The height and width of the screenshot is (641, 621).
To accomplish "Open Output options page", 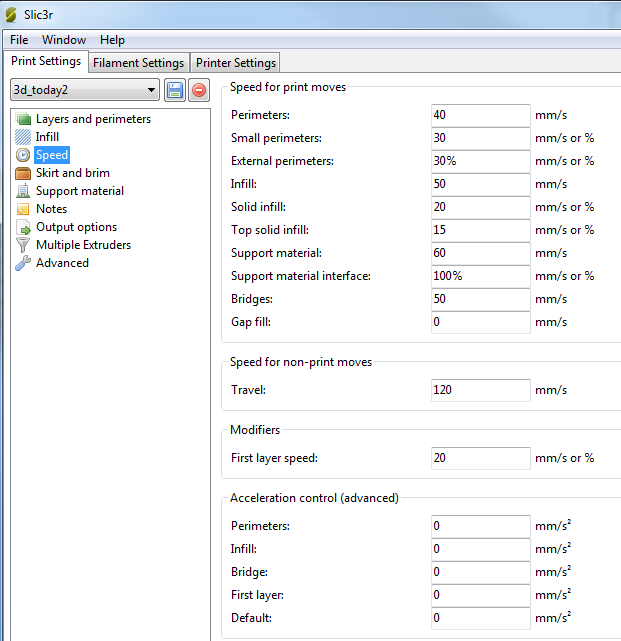I will click(x=76, y=227).
